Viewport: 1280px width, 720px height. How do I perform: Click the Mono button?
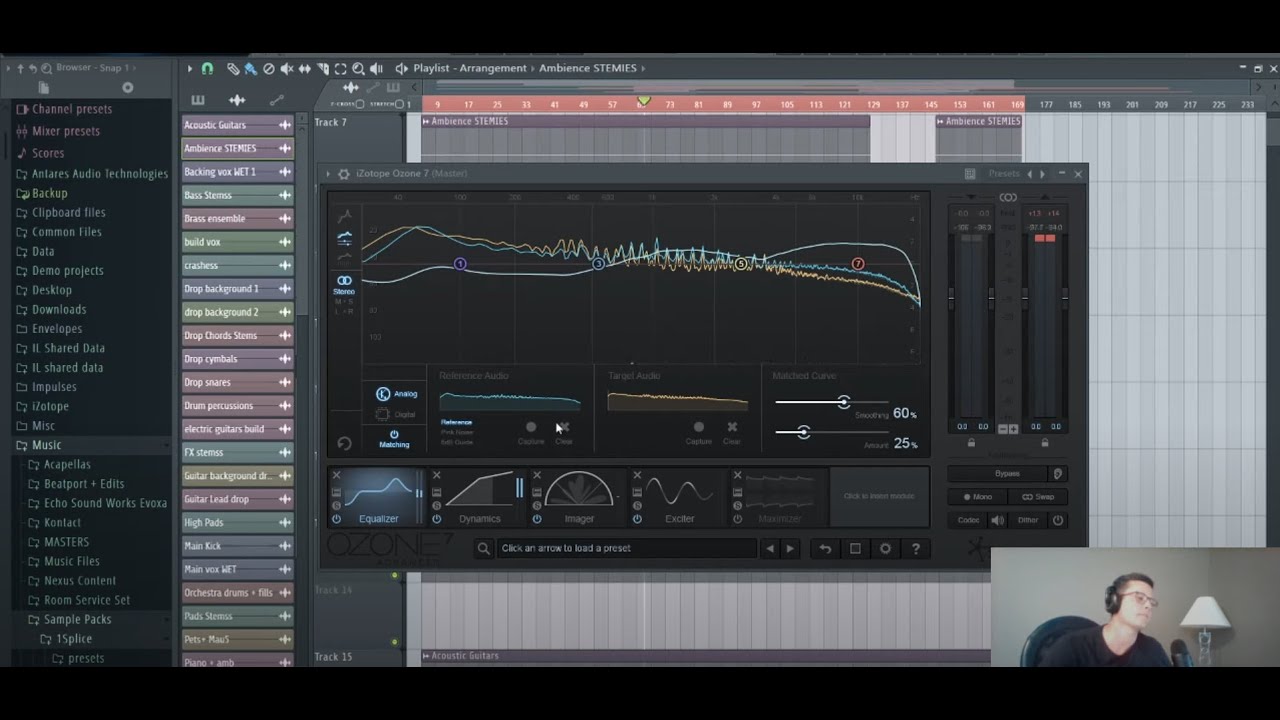pos(978,497)
